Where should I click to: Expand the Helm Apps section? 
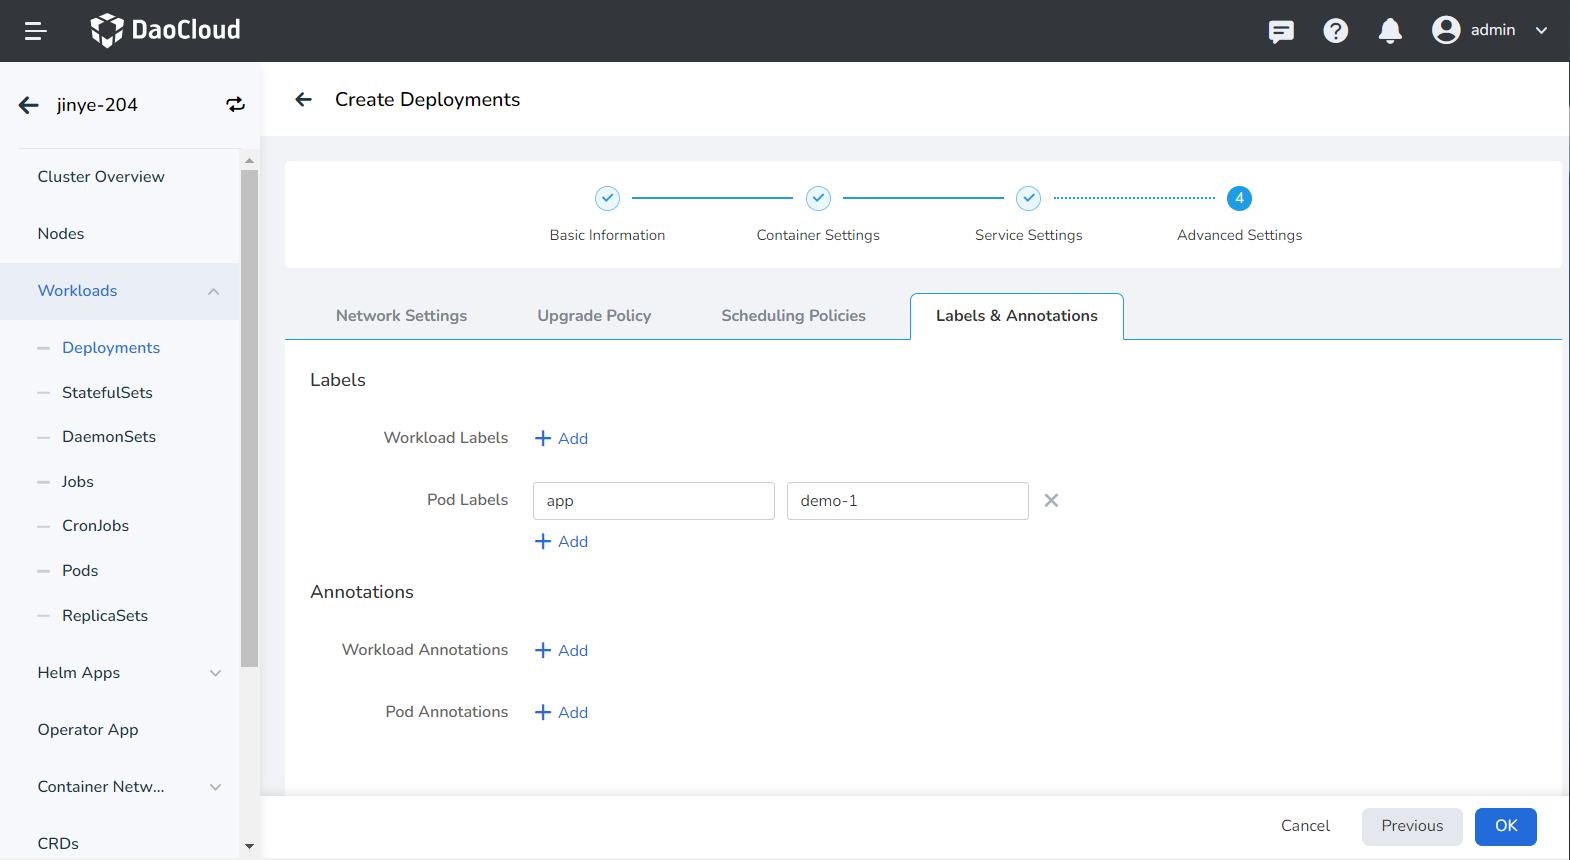click(215, 673)
